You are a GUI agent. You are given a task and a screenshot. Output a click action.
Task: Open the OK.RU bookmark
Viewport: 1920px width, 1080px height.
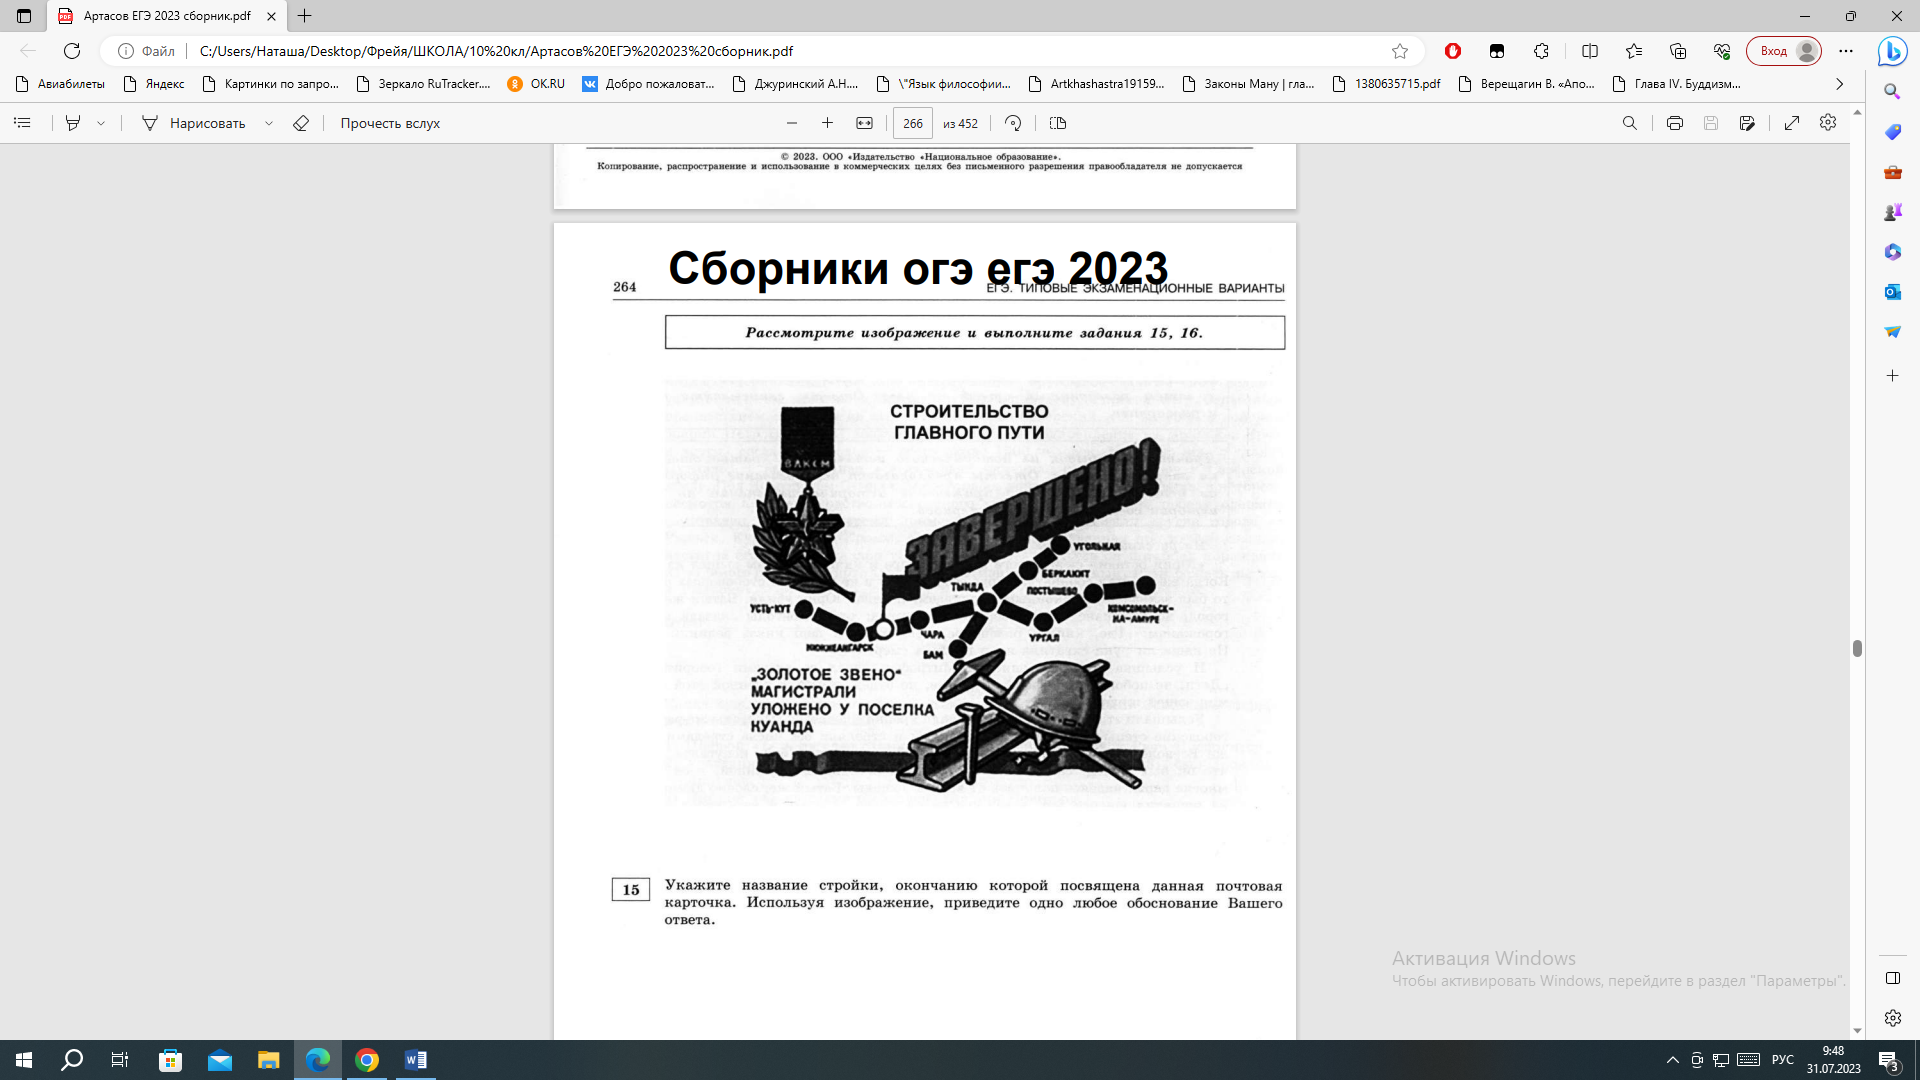[x=537, y=84]
